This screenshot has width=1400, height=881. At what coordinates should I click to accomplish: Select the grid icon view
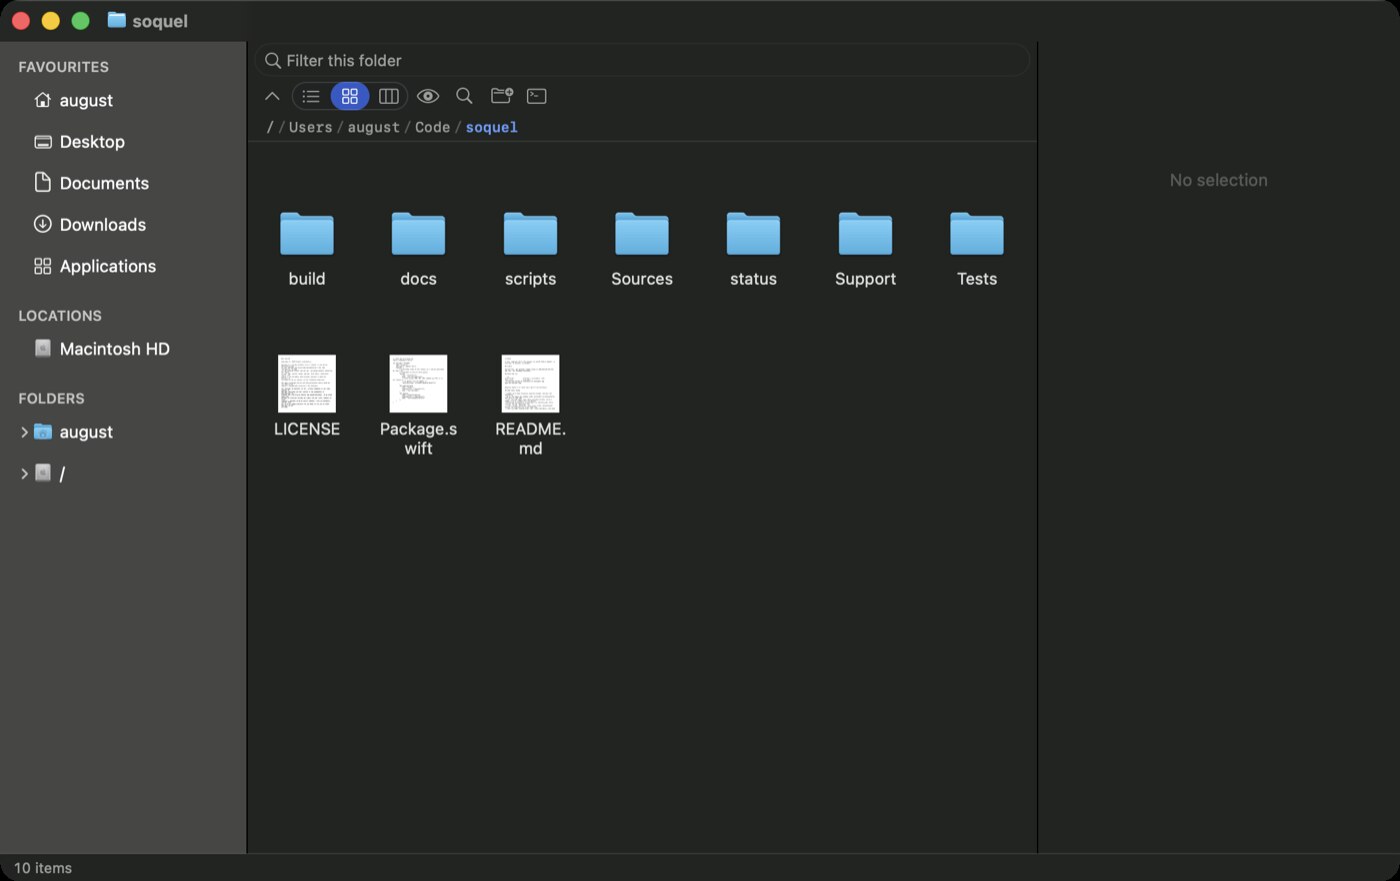pos(350,96)
